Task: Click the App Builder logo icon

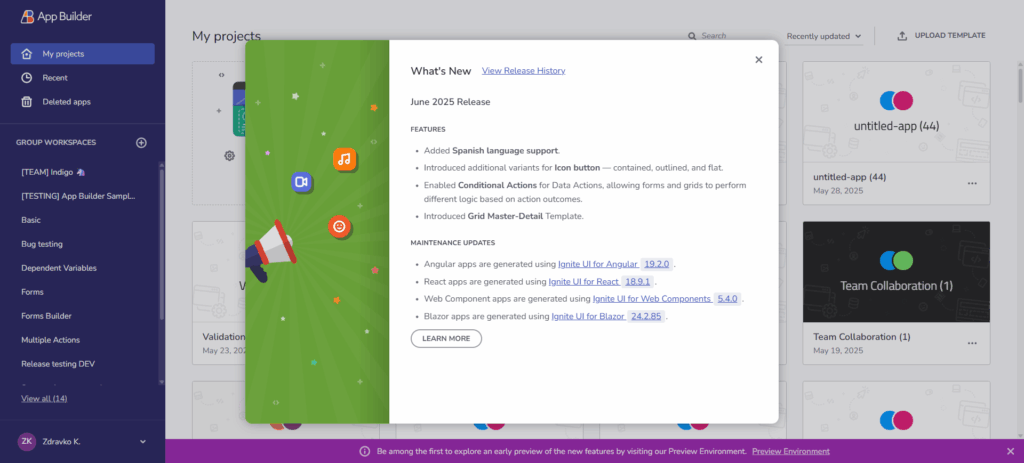Action: 27,16
